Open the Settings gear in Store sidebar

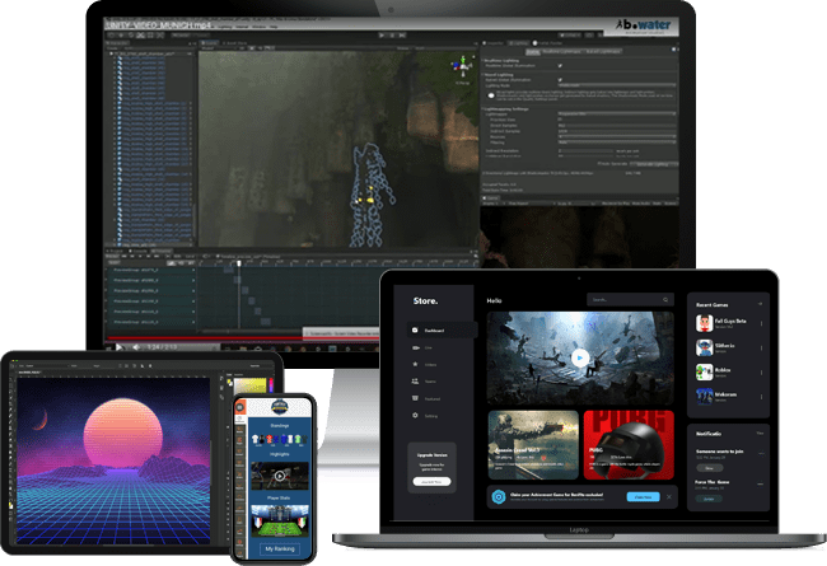pos(415,415)
